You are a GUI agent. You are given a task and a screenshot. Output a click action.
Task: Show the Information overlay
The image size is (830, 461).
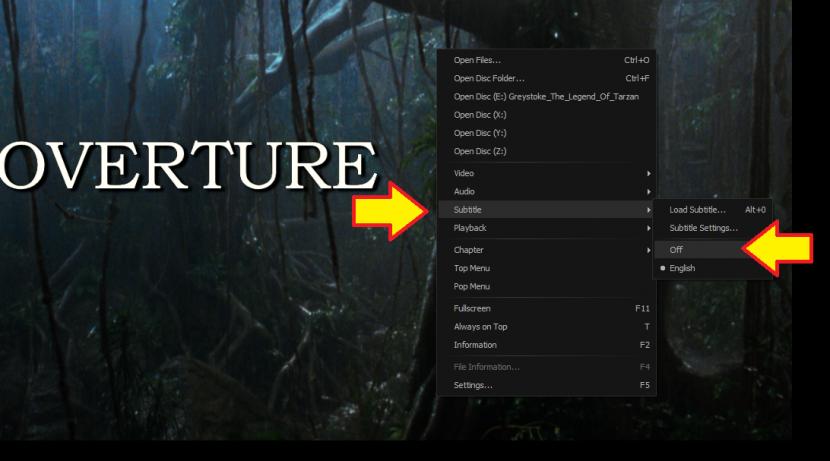click(x=475, y=345)
